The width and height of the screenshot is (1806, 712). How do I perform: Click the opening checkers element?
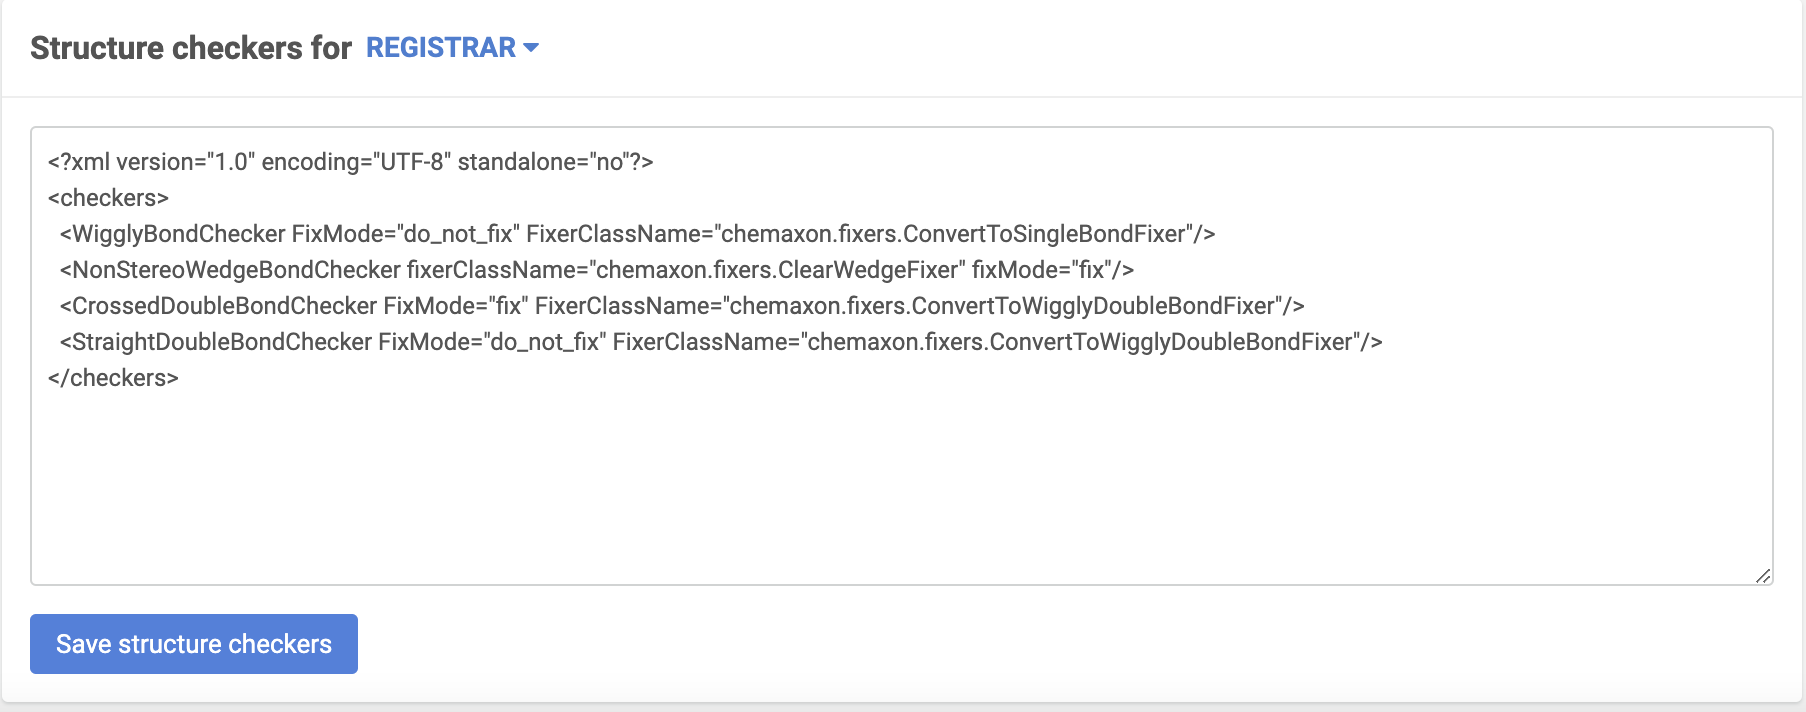(x=110, y=198)
